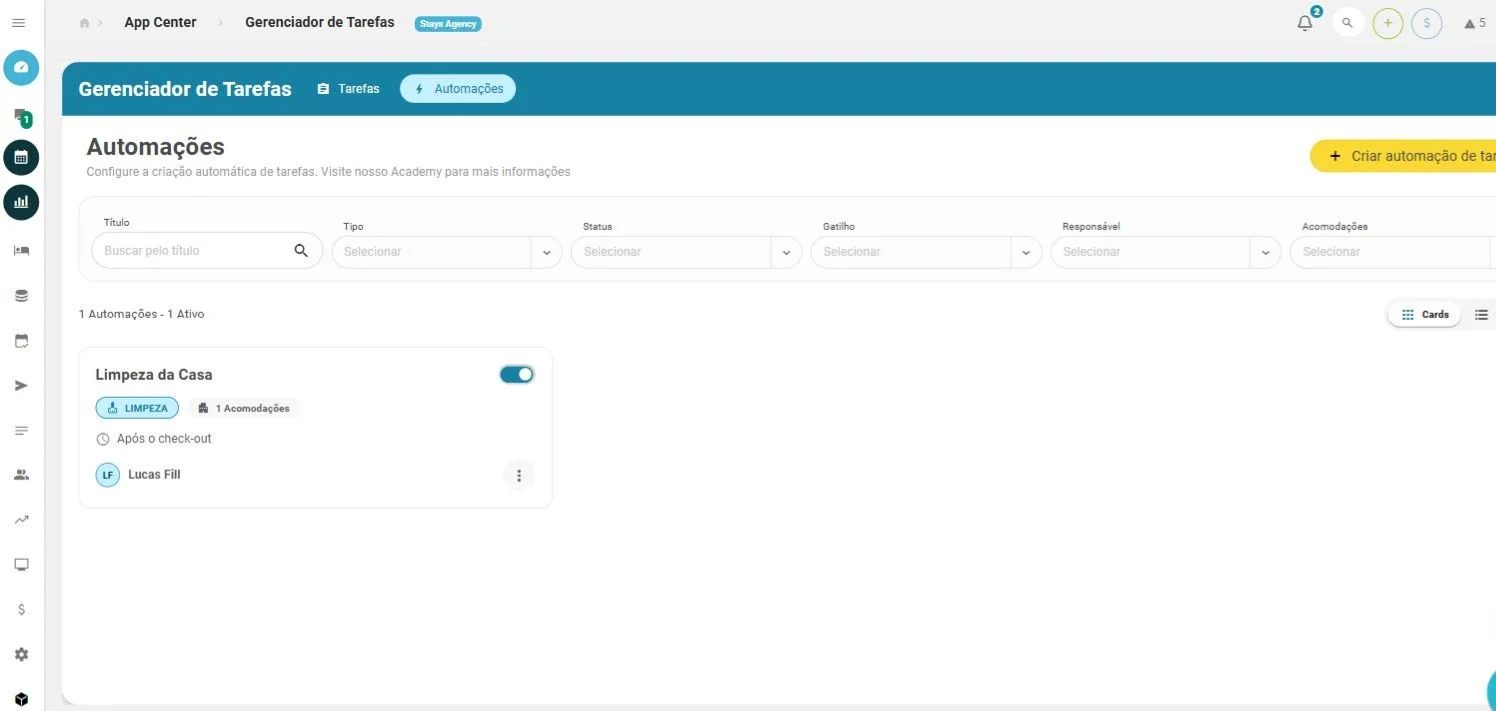This screenshot has height=711, width=1496.
Task: Toggle the Limpeza da Casa automation switch
Action: tap(516, 374)
